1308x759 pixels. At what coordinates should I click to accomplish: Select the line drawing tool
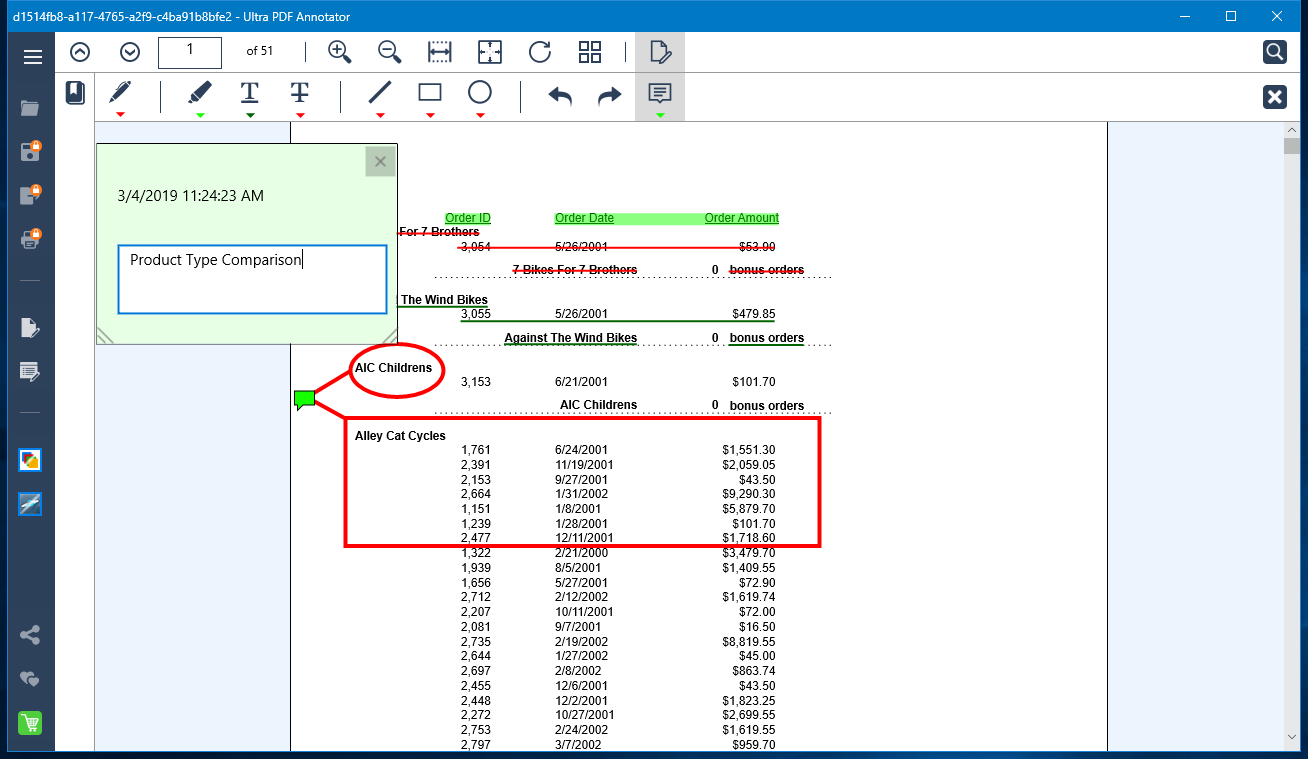point(380,95)
